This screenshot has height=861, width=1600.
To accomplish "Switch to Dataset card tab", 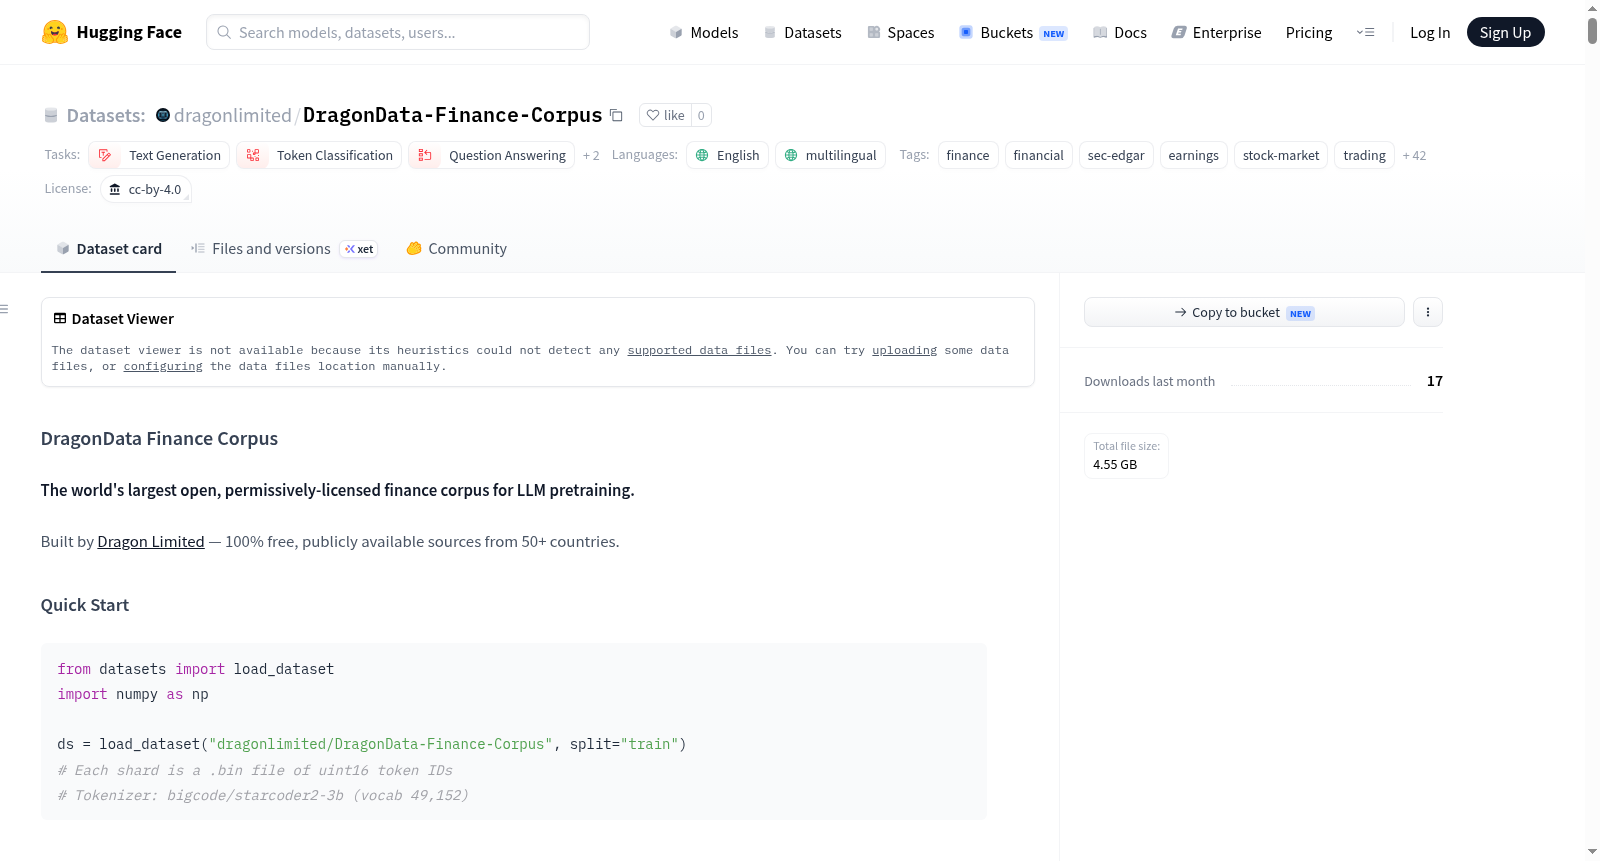I will (x=108, y=248).
